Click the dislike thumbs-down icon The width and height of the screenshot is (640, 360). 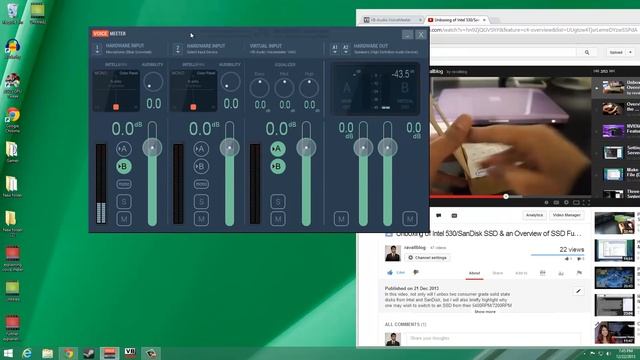(416, 272)
